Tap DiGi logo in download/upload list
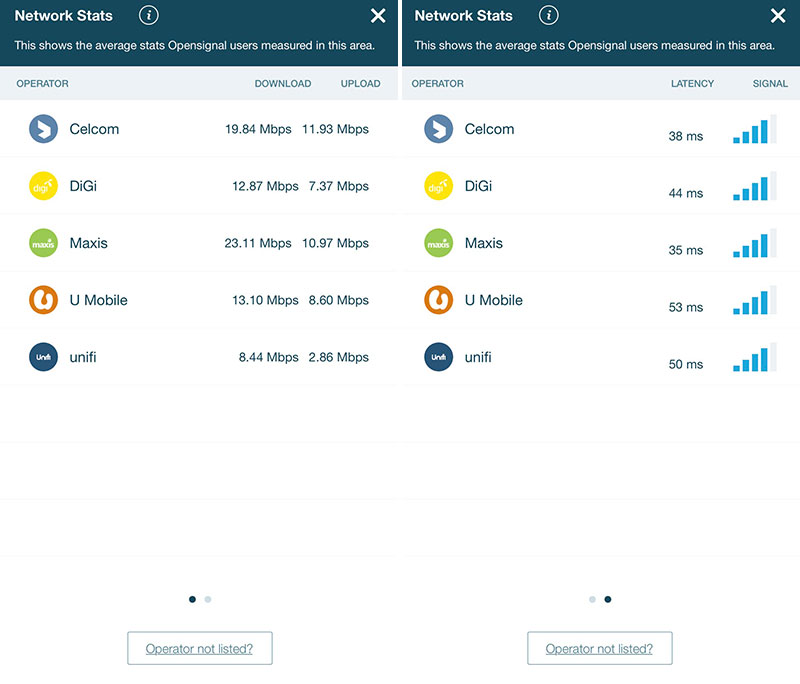The image size is (800, 684). click(43, 186)
